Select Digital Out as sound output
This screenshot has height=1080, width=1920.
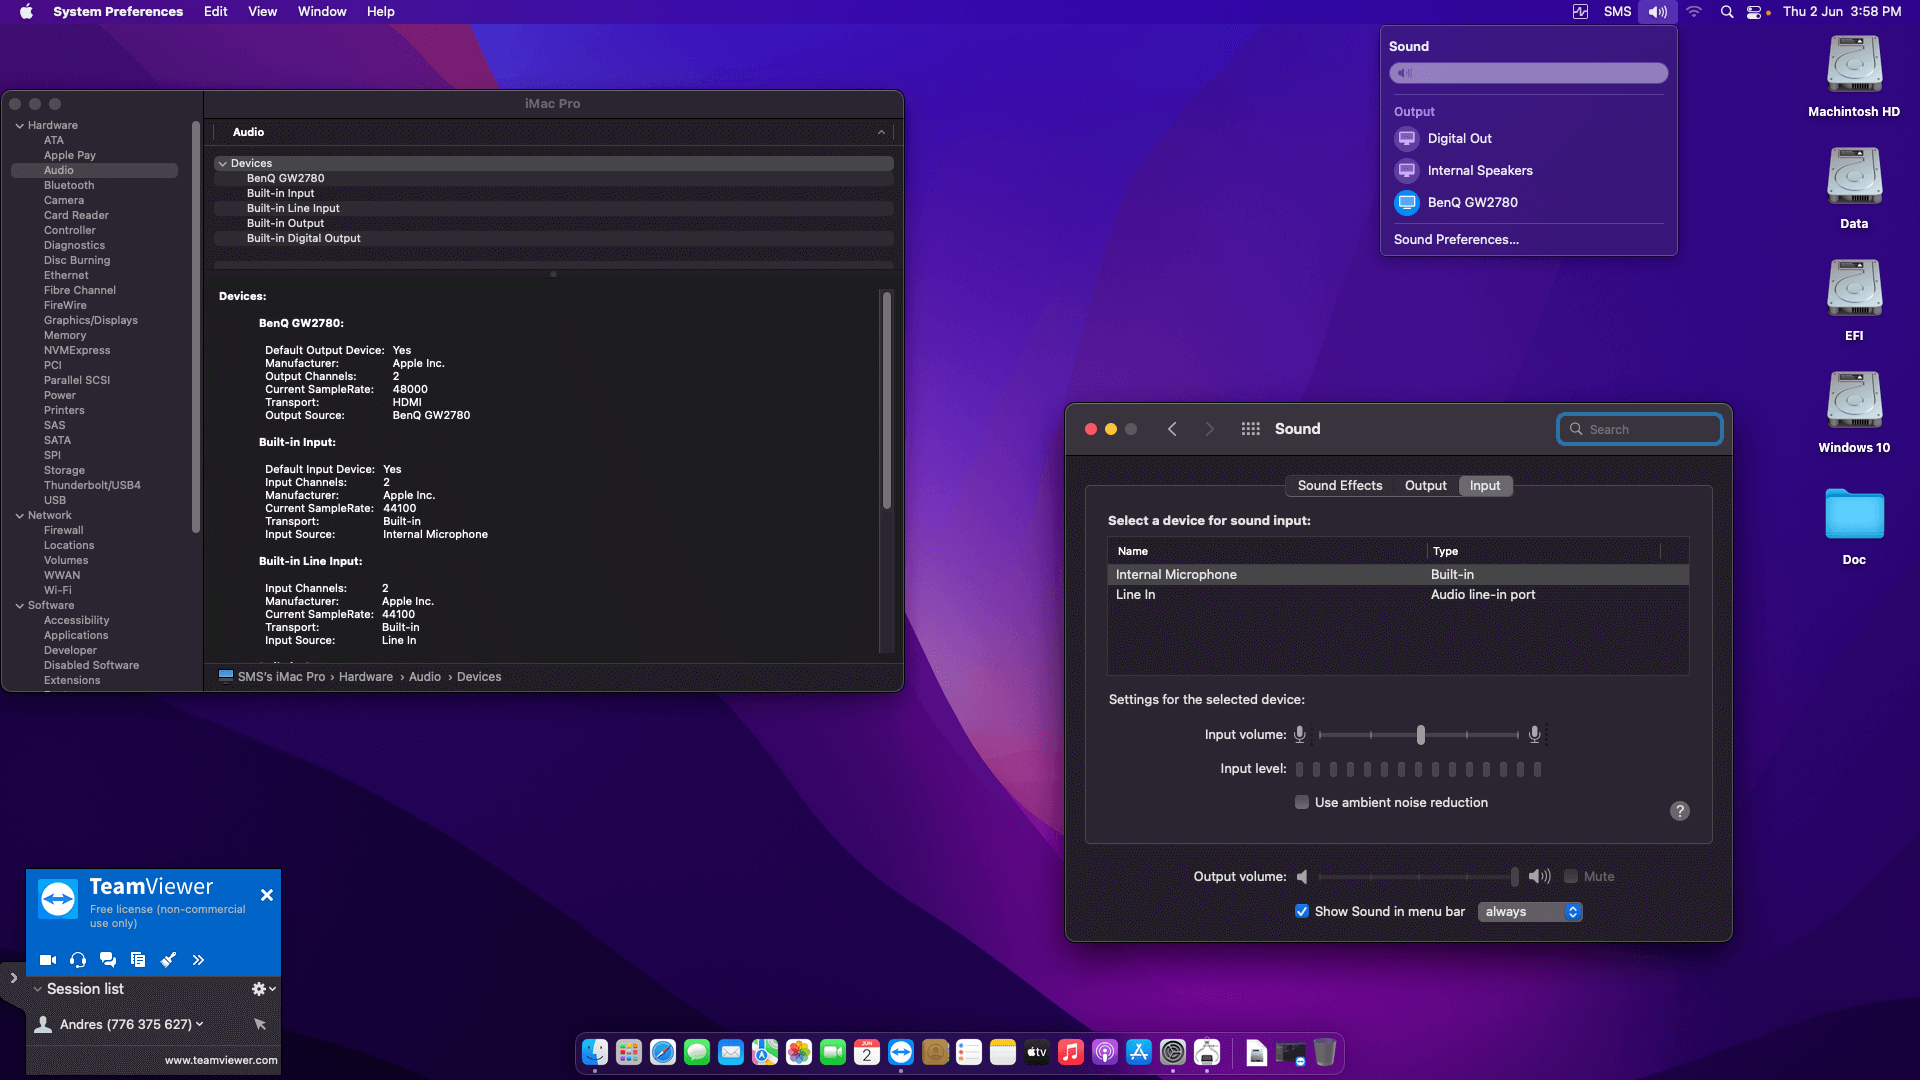(1528, 139)
